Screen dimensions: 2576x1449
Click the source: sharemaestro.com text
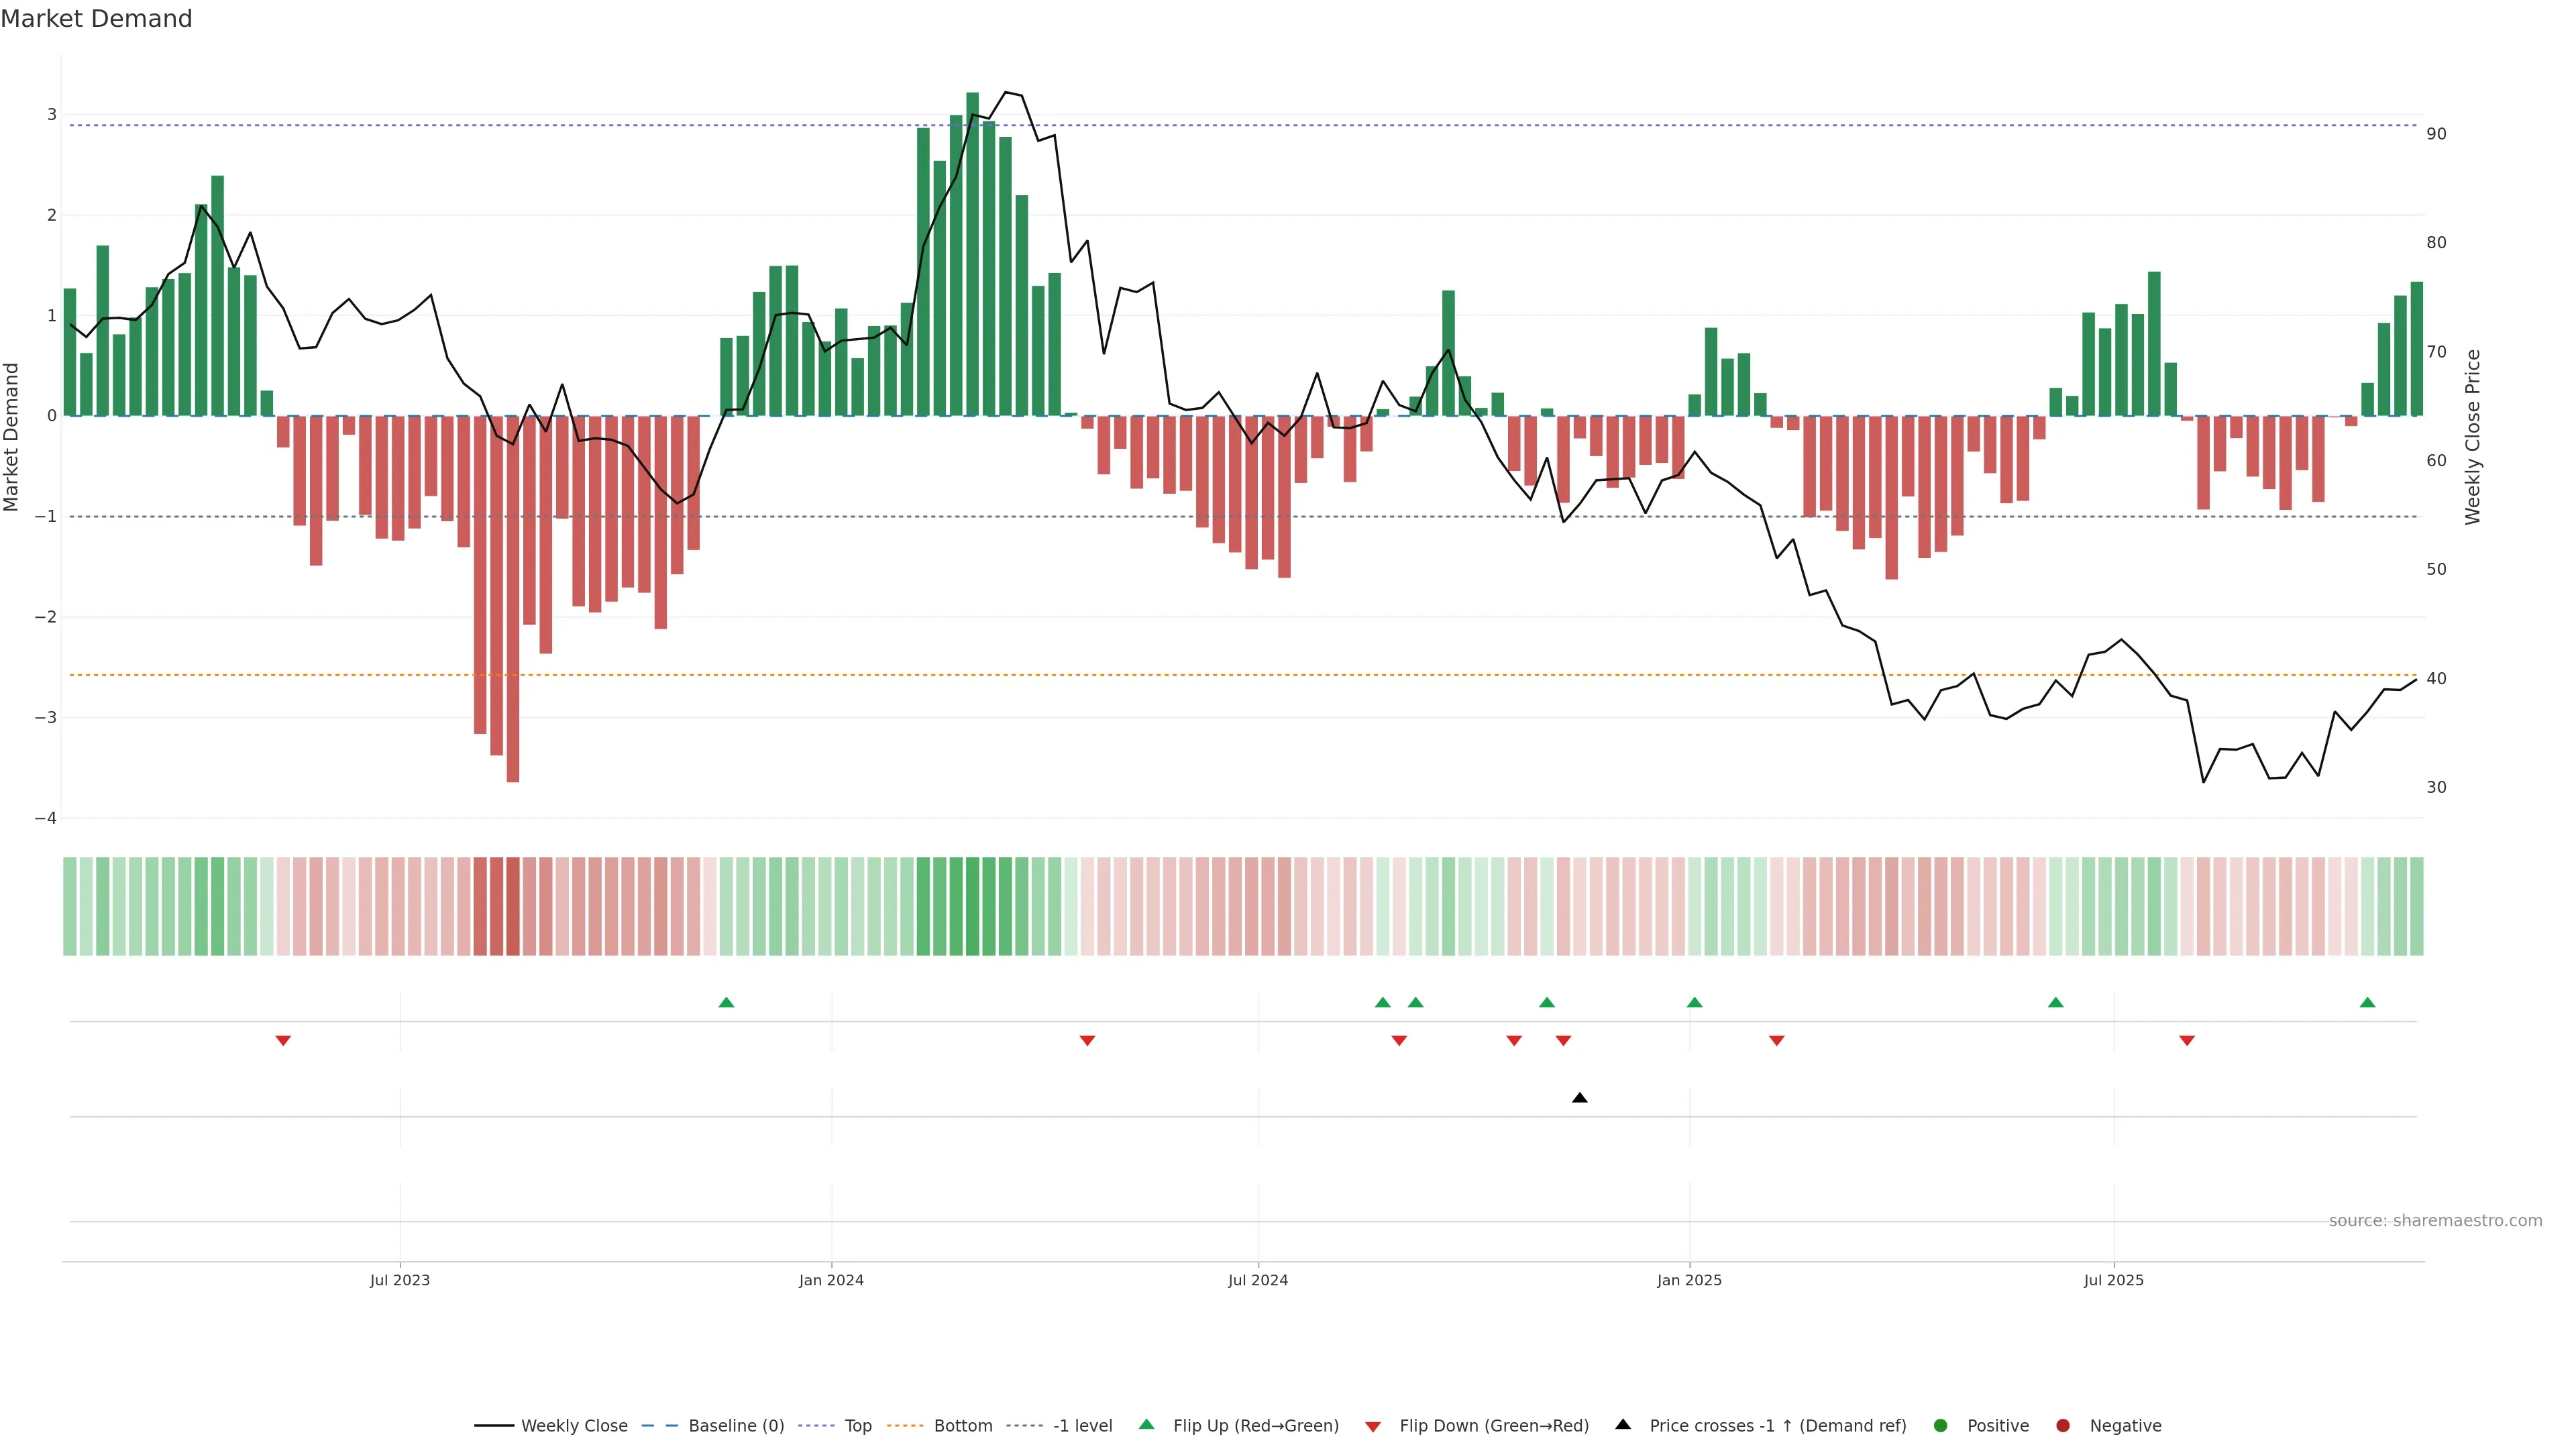coord(2435,1221)
